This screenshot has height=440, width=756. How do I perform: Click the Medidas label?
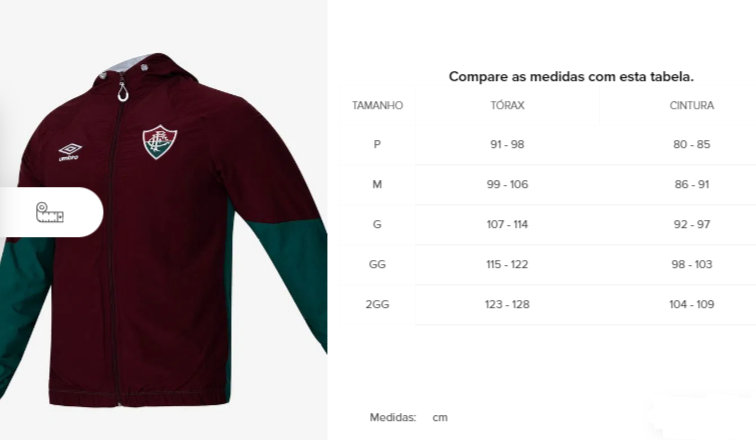(392, 417)
